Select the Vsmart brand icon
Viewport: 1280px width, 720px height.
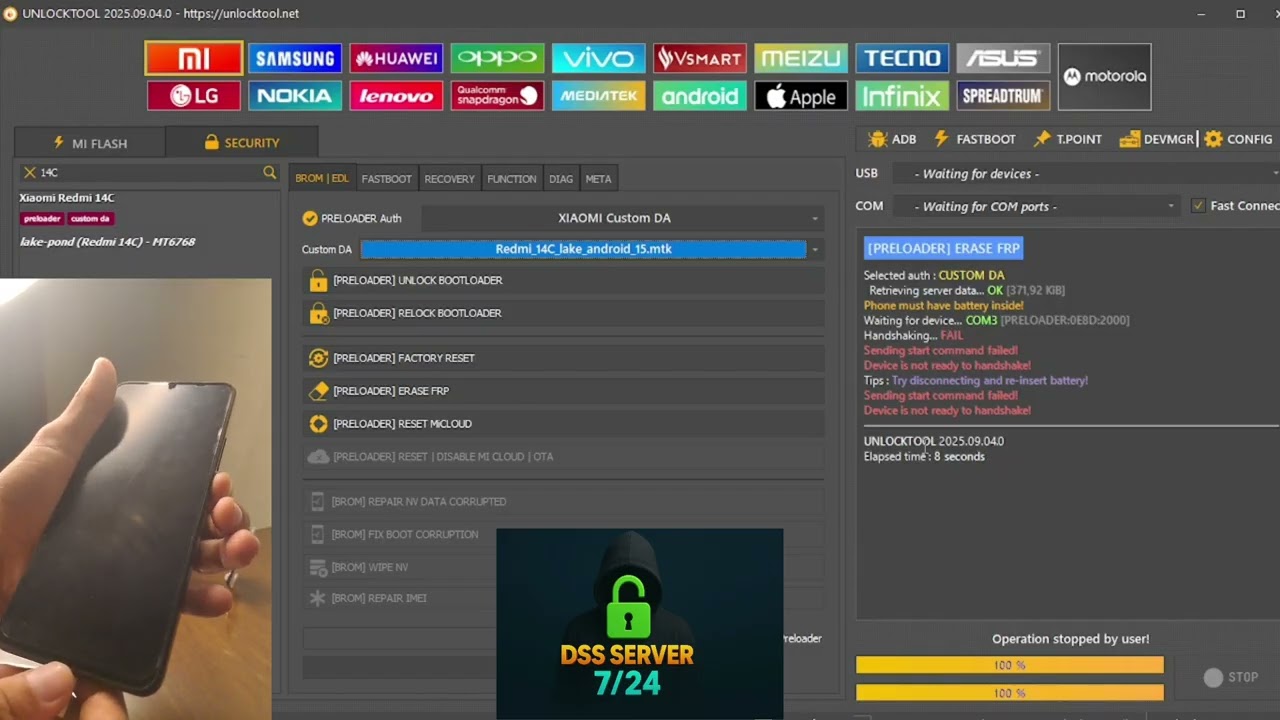pos(700,58)
